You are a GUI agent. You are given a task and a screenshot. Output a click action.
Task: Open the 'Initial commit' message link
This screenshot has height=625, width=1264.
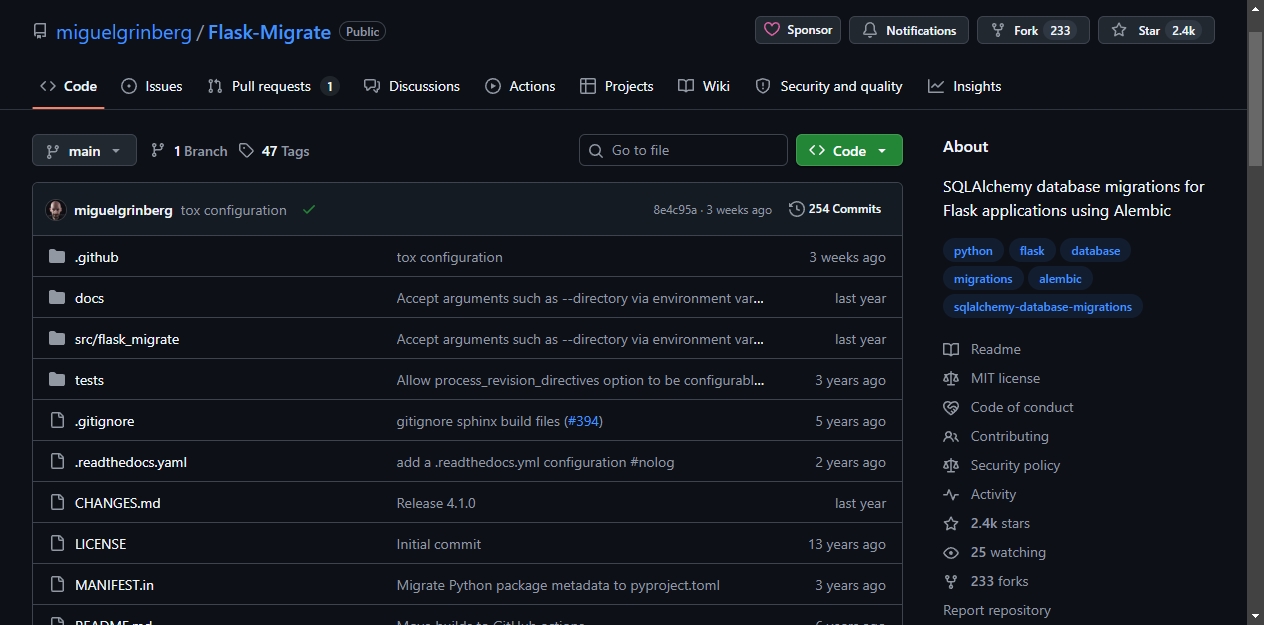pyautogui.click(x=439, y=544)
